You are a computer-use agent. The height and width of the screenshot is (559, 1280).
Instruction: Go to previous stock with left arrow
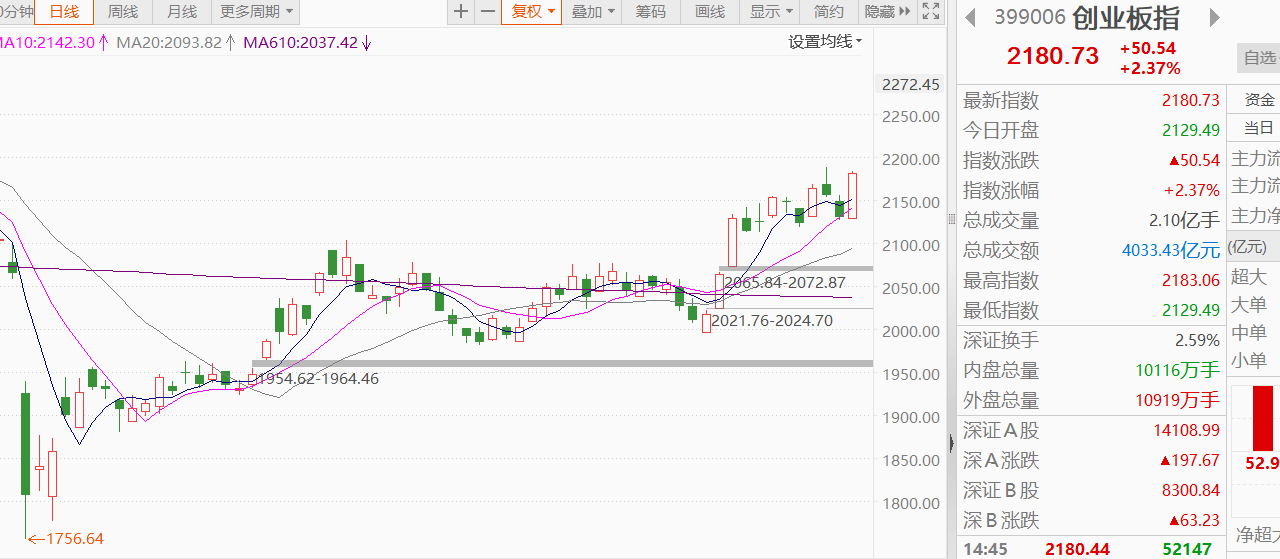tap(970, 17)
